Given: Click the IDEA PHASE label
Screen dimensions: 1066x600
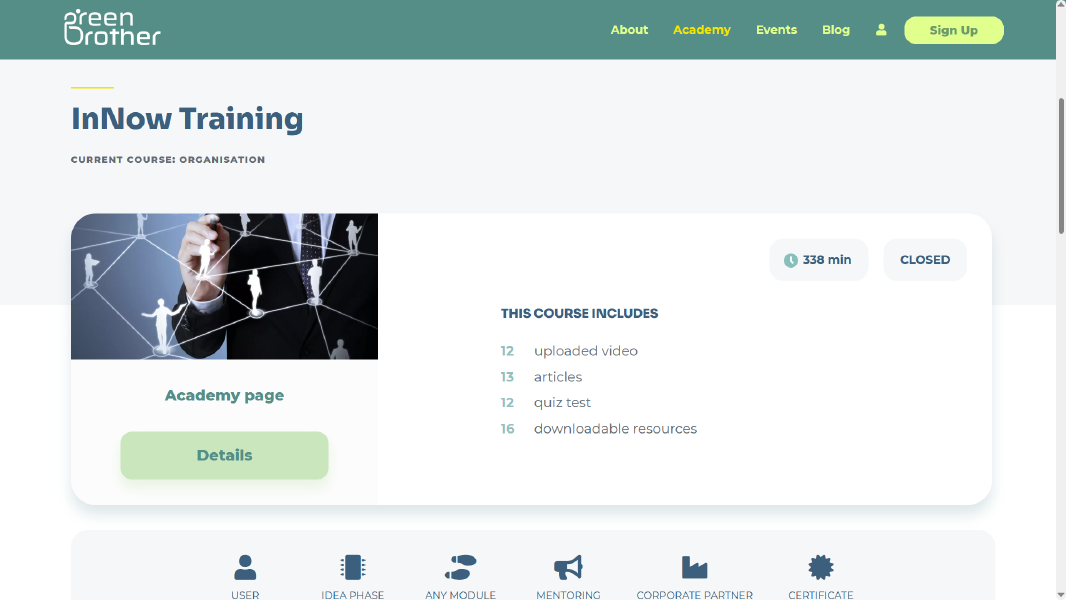Looking at the screenshot, I should [353, 595].
